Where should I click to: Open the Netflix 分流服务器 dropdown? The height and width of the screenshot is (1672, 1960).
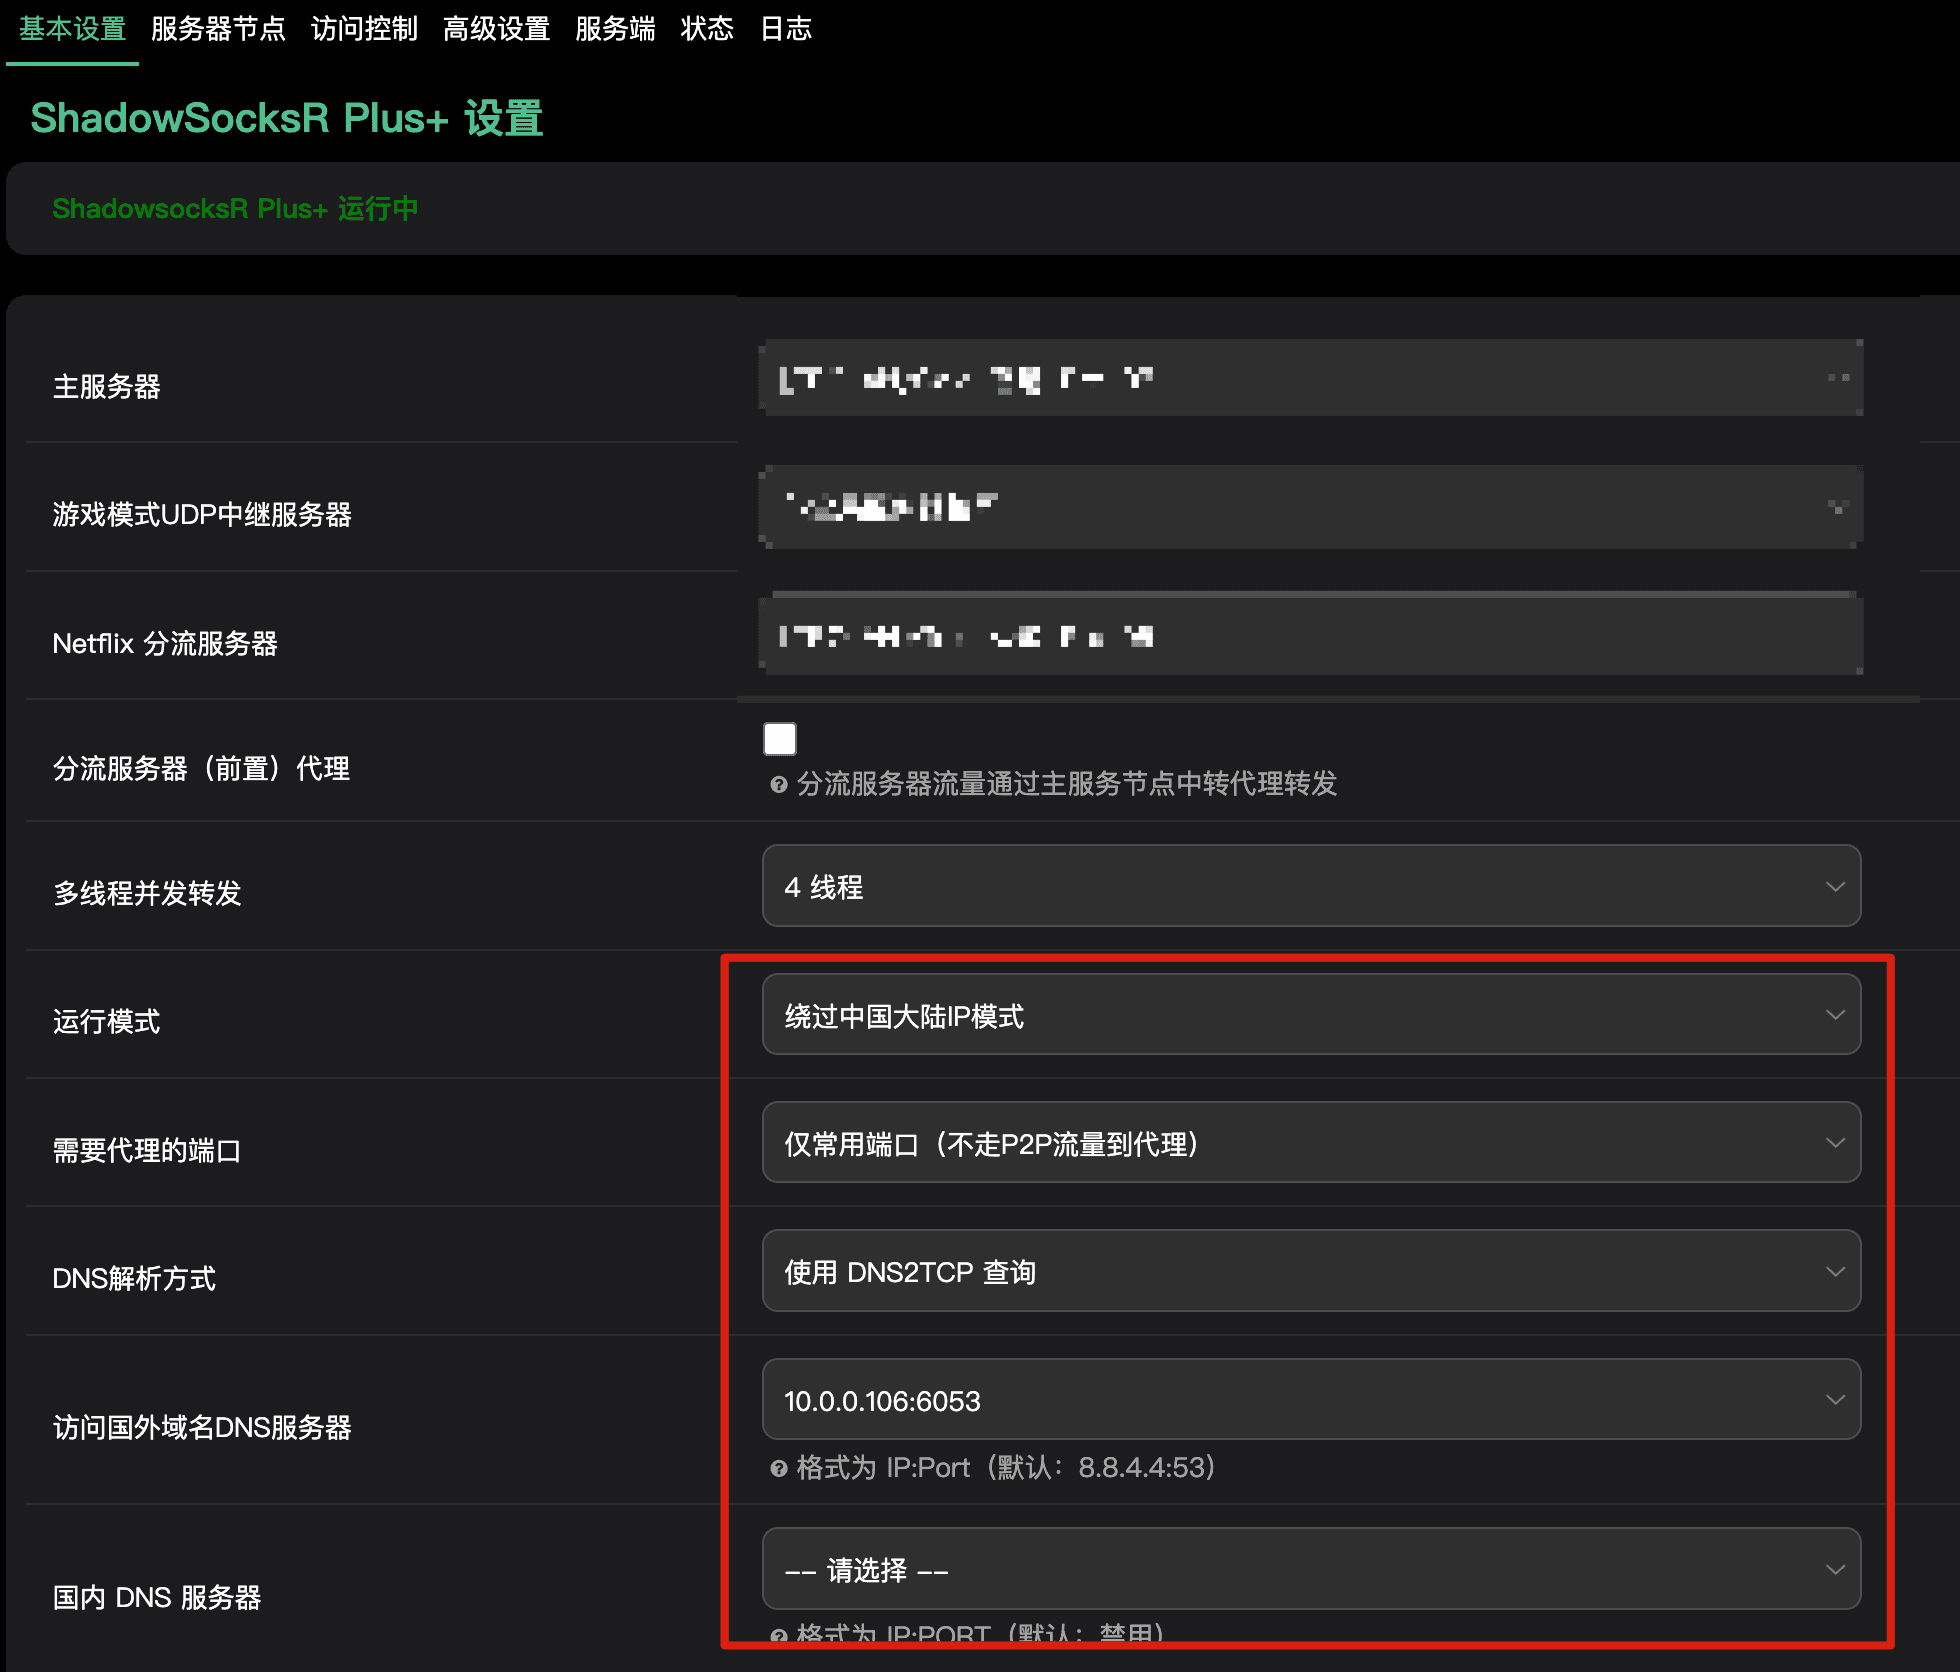tap(1311, 635)
